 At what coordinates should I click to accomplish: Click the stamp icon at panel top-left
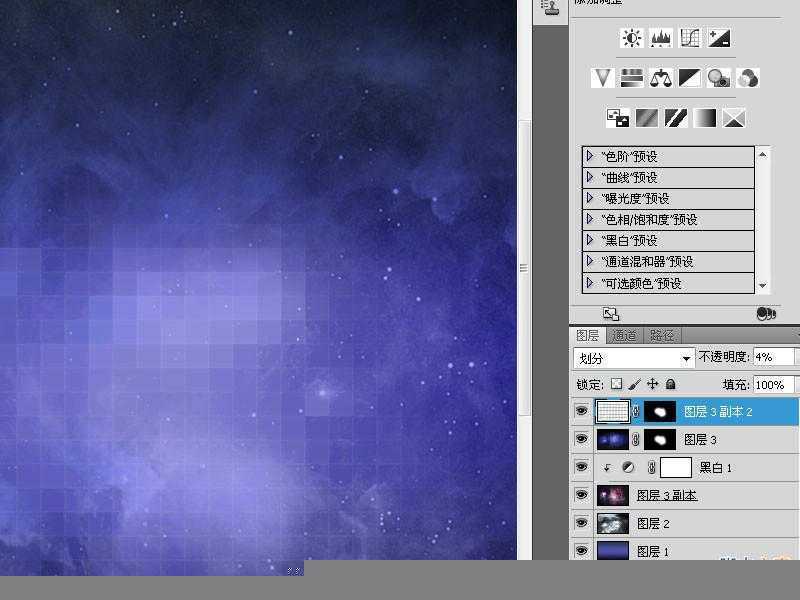551,8
